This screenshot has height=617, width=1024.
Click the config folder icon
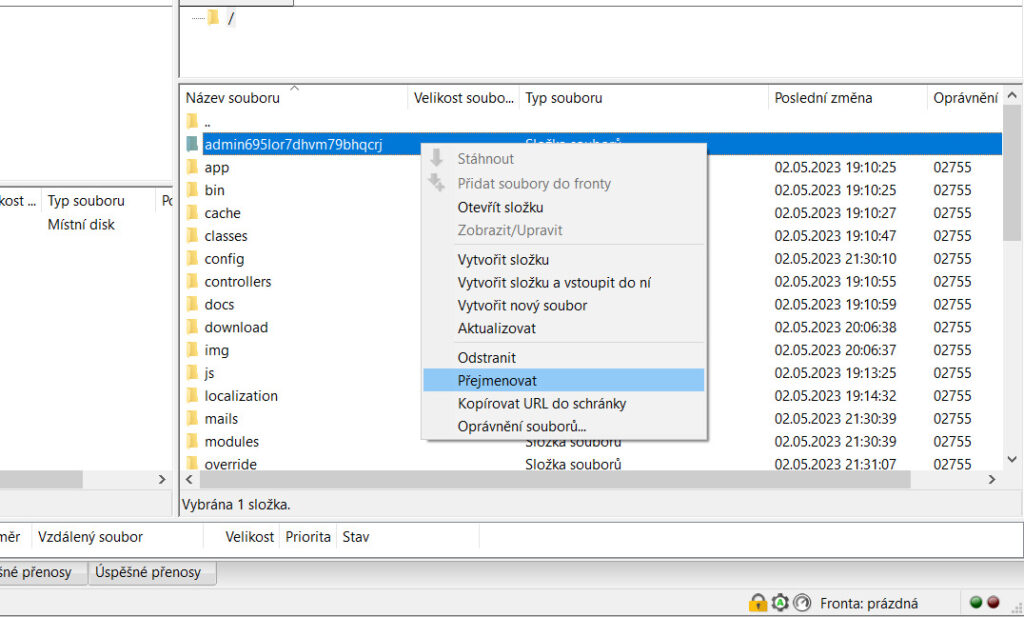[192, 258]
